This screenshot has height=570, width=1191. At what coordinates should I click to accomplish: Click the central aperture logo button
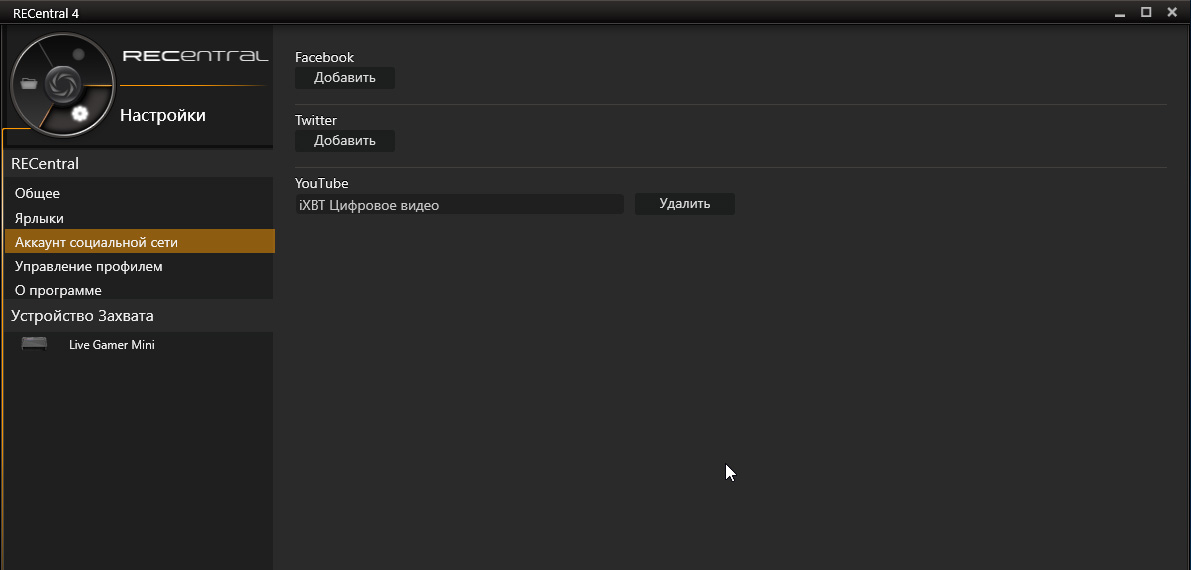click(x=61, y=83)
